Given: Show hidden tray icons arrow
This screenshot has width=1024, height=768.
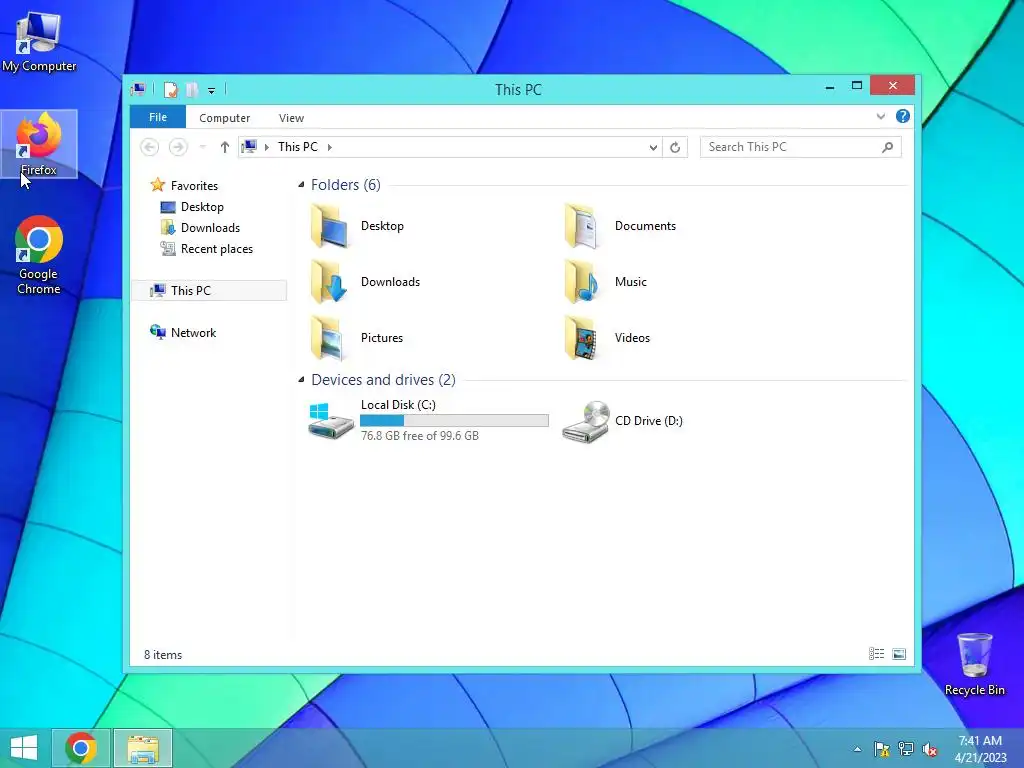Looking at the screenshot, I should [857, 749].
